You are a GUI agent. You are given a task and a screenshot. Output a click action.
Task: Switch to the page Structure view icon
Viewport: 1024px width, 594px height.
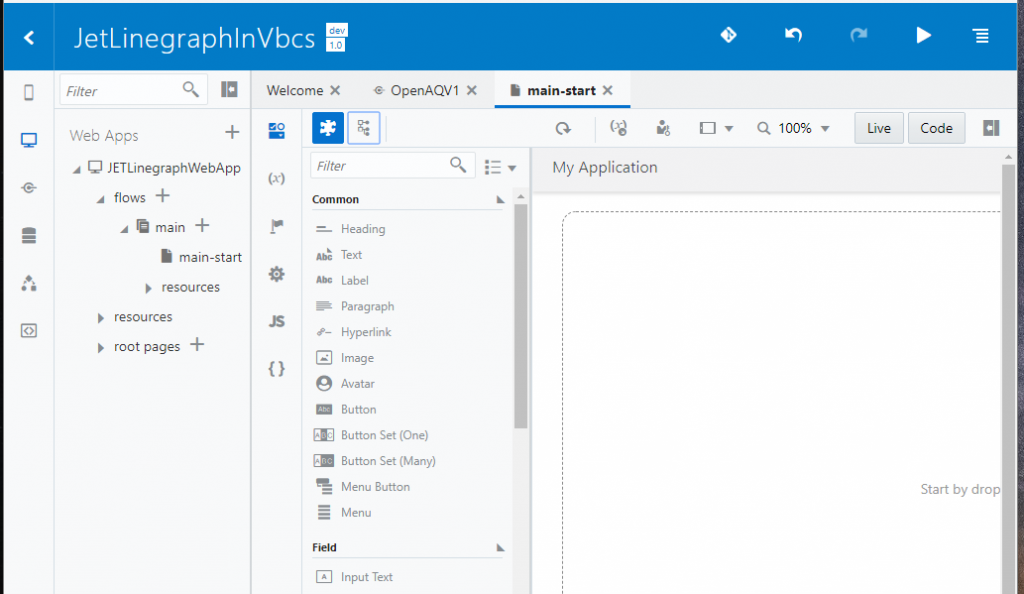pos(363,127)
